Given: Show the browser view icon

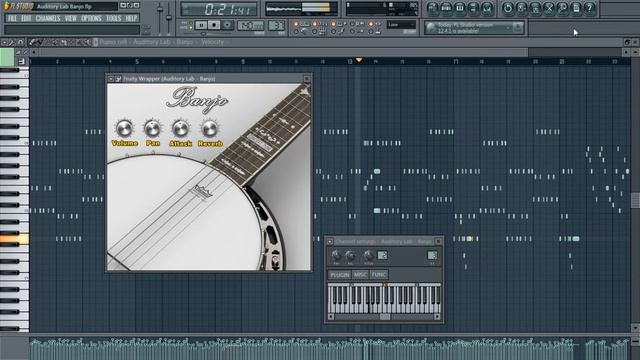Looking at the screenshot, I should click(x=473, y=8).
